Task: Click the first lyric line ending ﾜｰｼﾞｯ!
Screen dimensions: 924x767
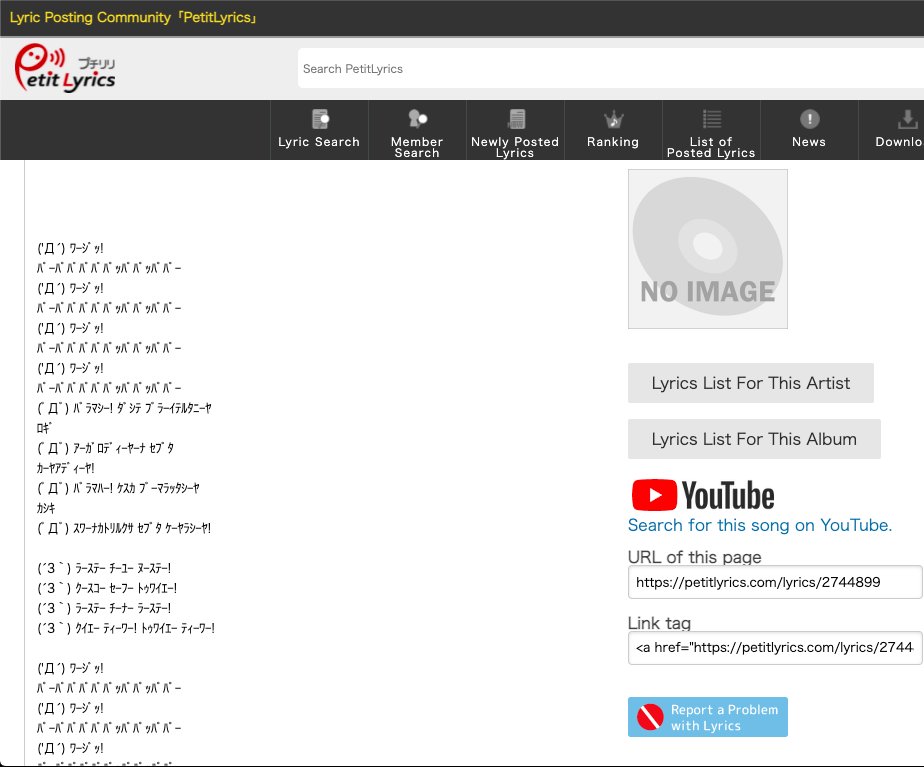Action: (x=70, y=249)
